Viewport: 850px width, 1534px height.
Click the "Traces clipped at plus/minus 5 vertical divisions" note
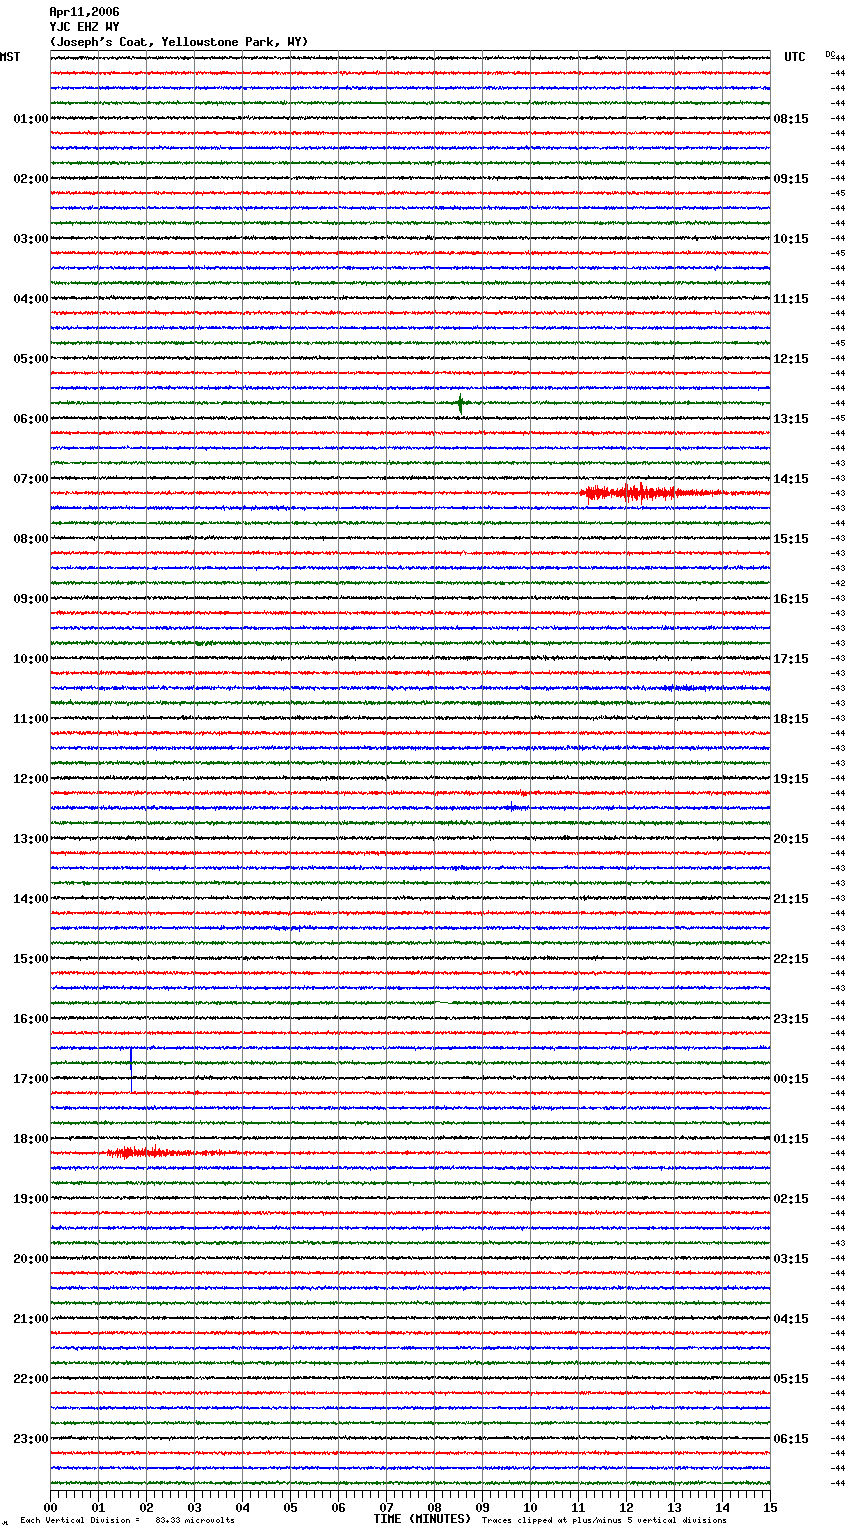tap(604, 1520)
